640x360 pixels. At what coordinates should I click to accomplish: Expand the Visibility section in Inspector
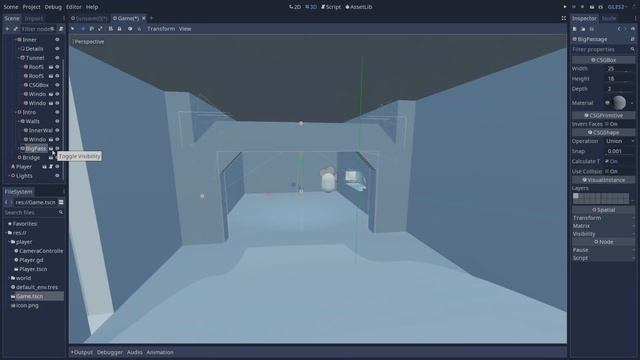(603, 234)
